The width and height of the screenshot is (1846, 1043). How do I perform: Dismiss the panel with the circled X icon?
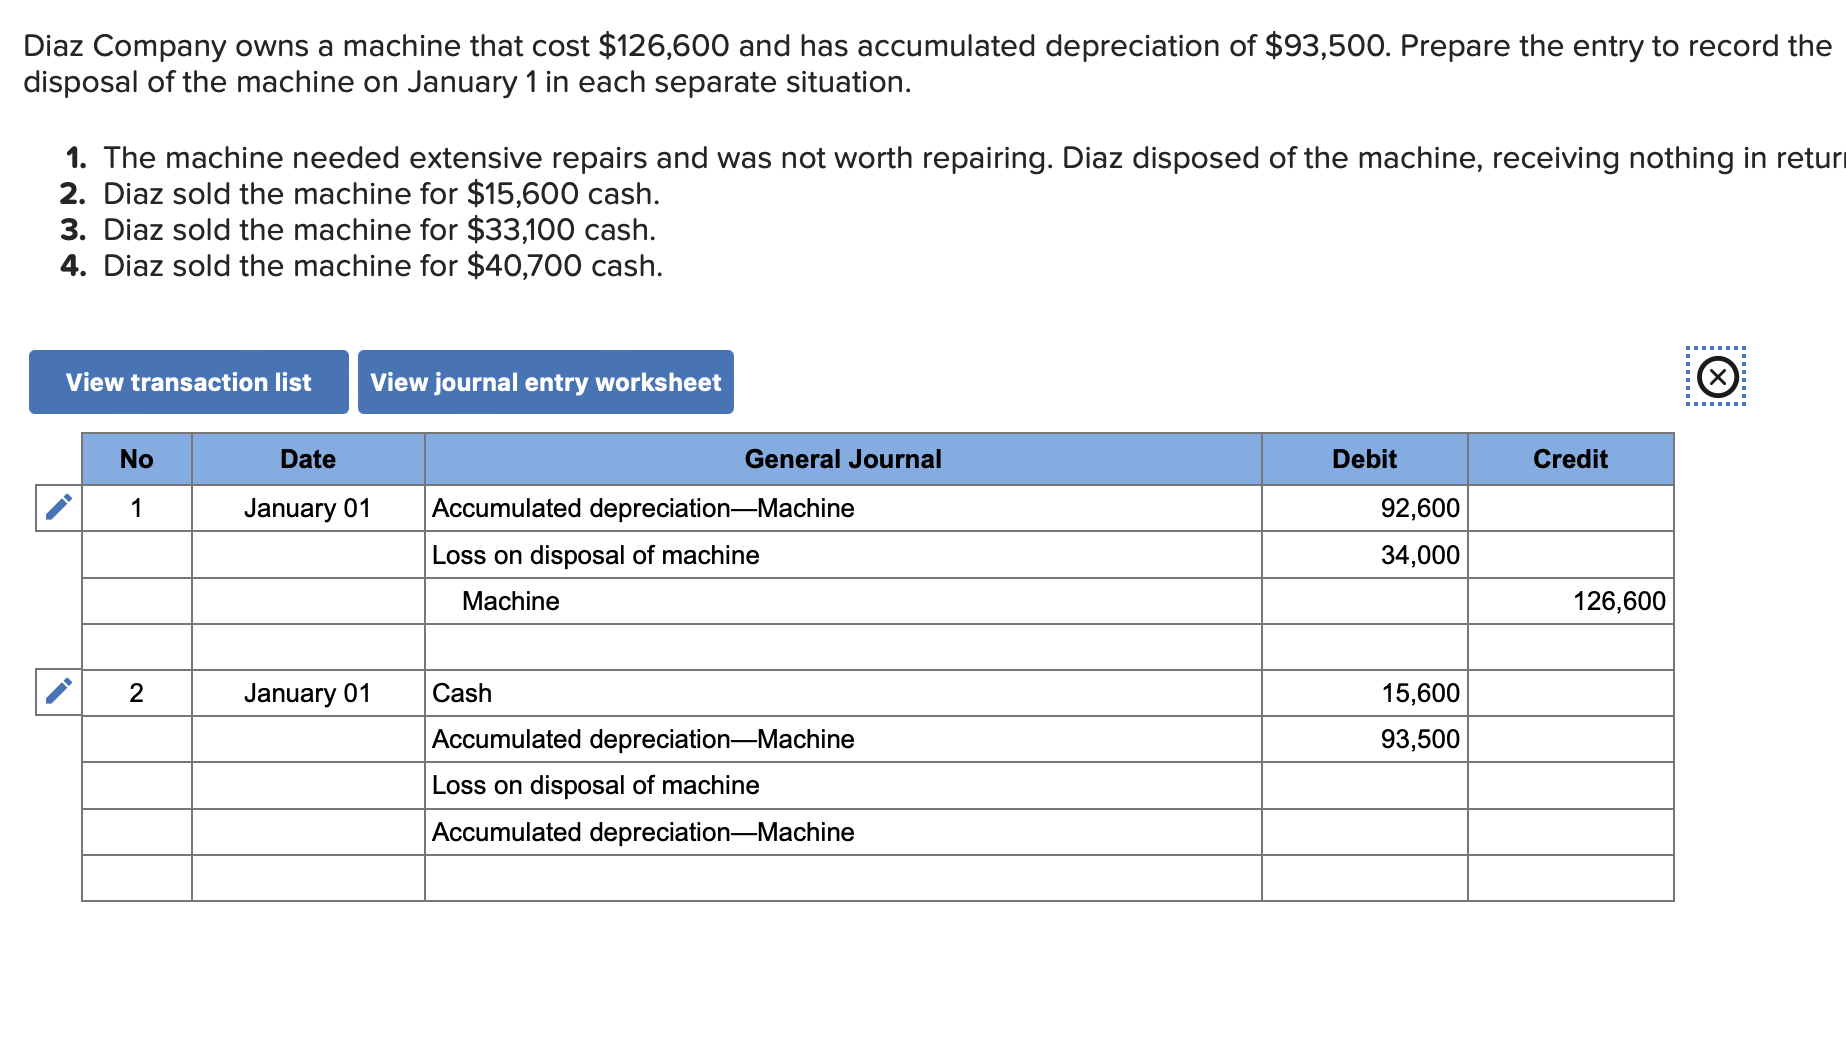click(x=1716, y=378)
